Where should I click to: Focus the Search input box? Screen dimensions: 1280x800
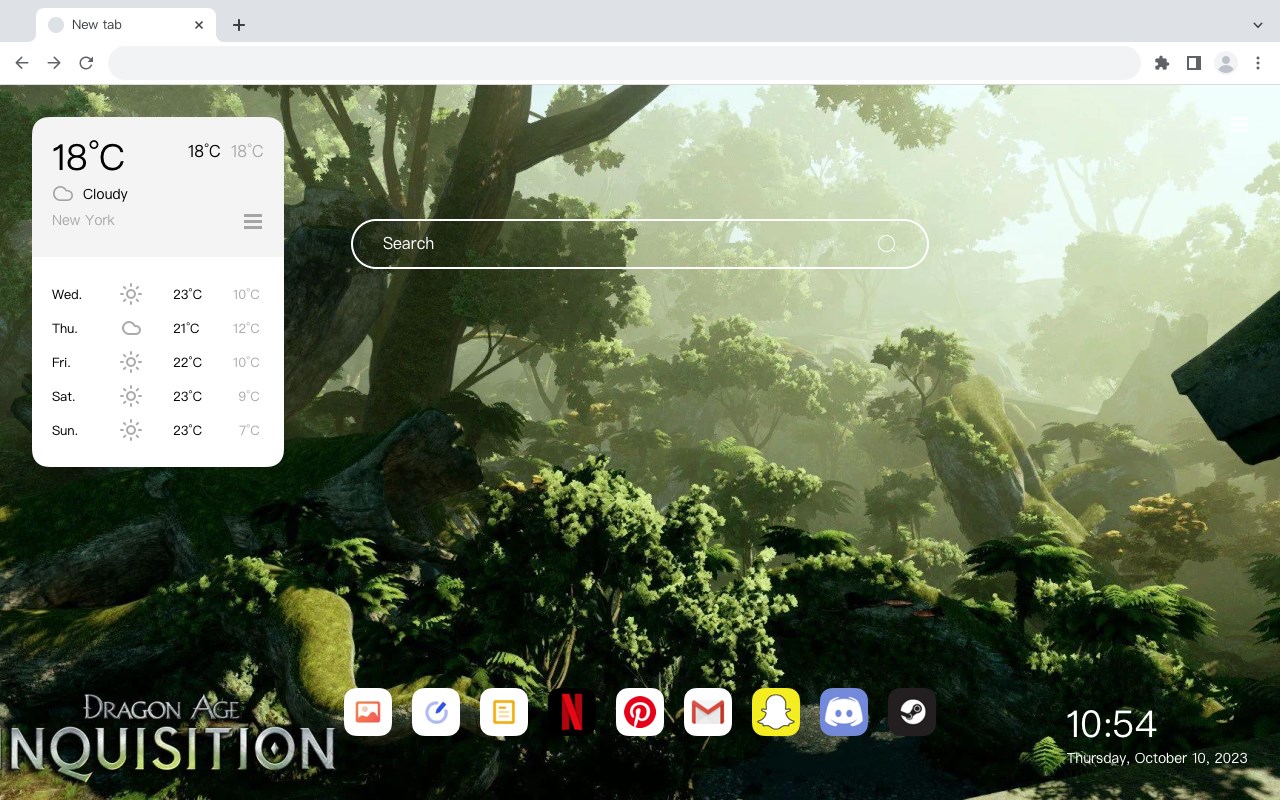coord(640,244)
